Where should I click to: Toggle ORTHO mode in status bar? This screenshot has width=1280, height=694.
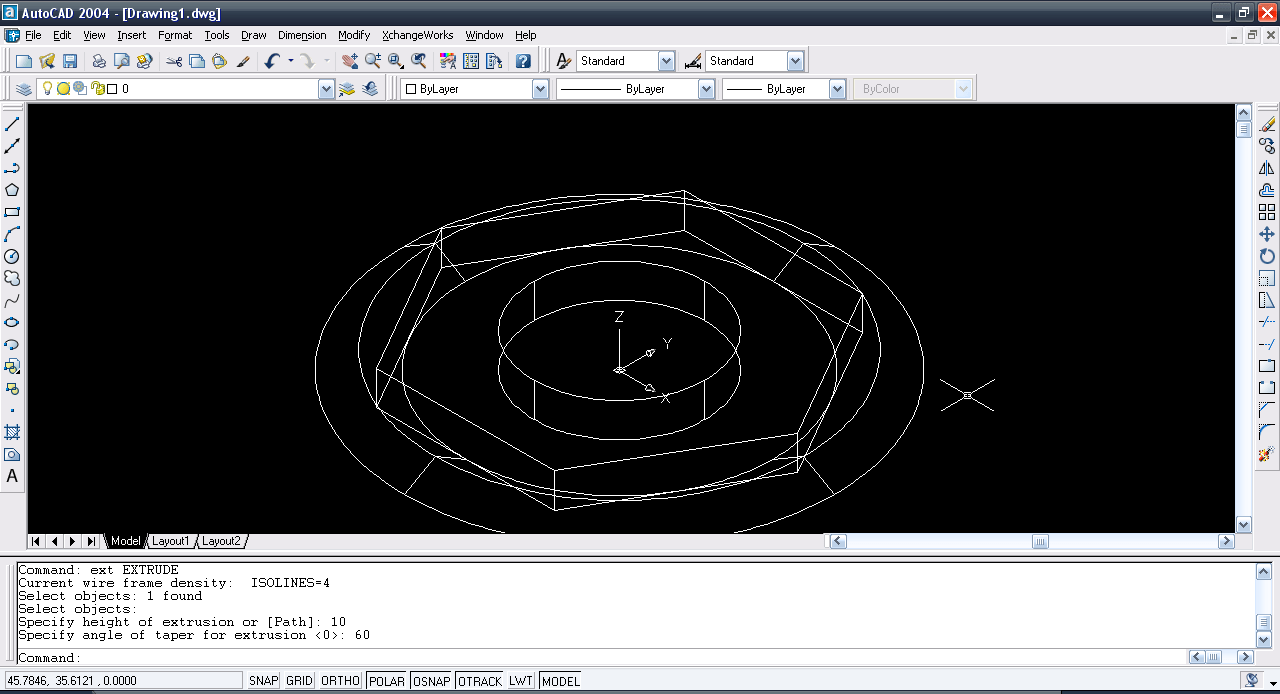340,681
